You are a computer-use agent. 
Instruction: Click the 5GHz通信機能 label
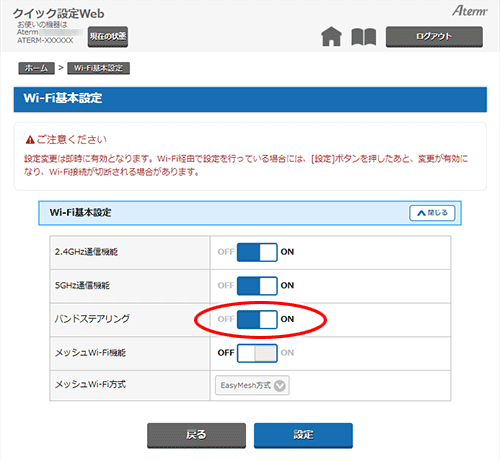(x=82, y=285)
